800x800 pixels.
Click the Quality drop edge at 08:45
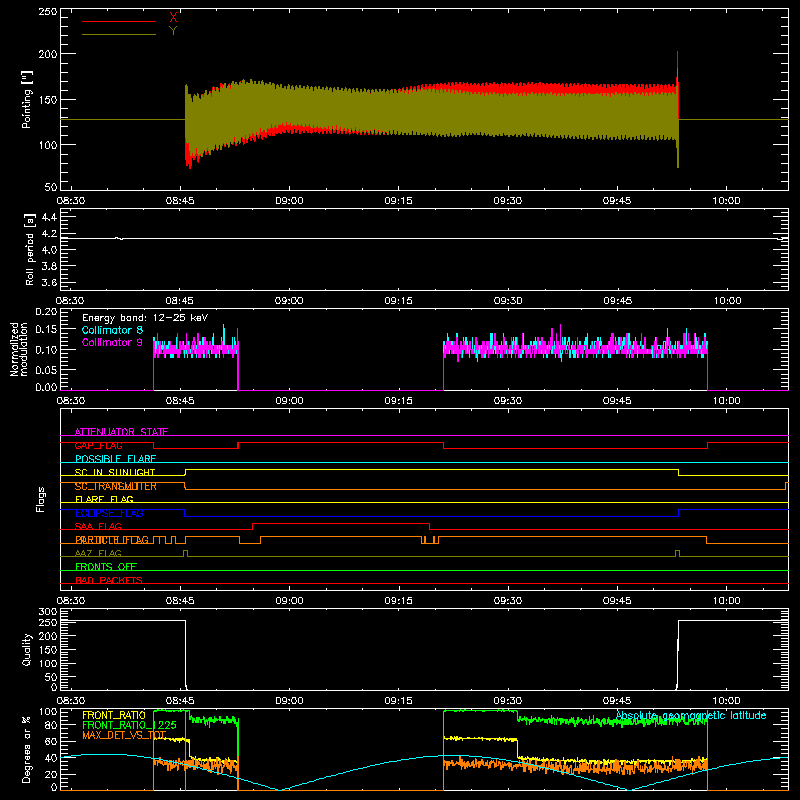click(186, 654)
